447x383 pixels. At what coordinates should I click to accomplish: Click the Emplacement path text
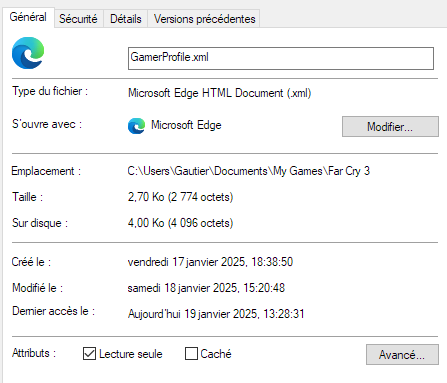[x=249, y=171]
